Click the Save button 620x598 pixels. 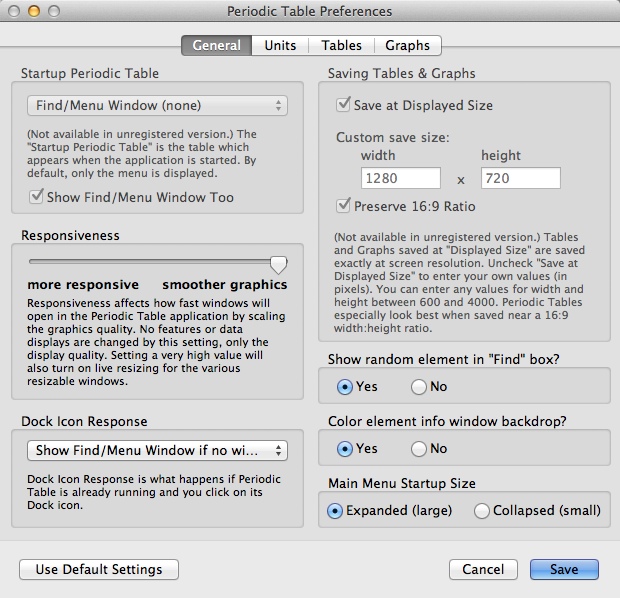coord(563,569)
